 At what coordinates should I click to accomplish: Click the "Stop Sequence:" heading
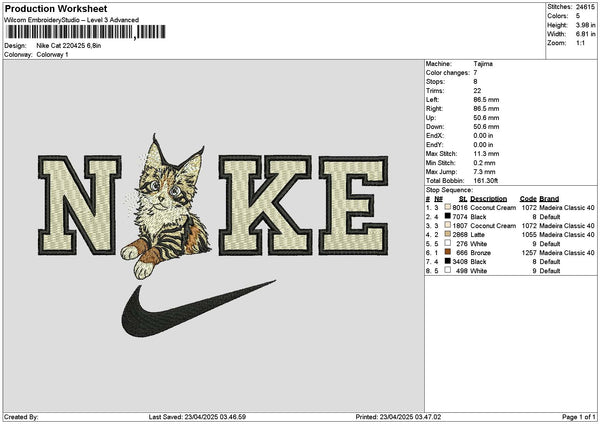[449, 190]
